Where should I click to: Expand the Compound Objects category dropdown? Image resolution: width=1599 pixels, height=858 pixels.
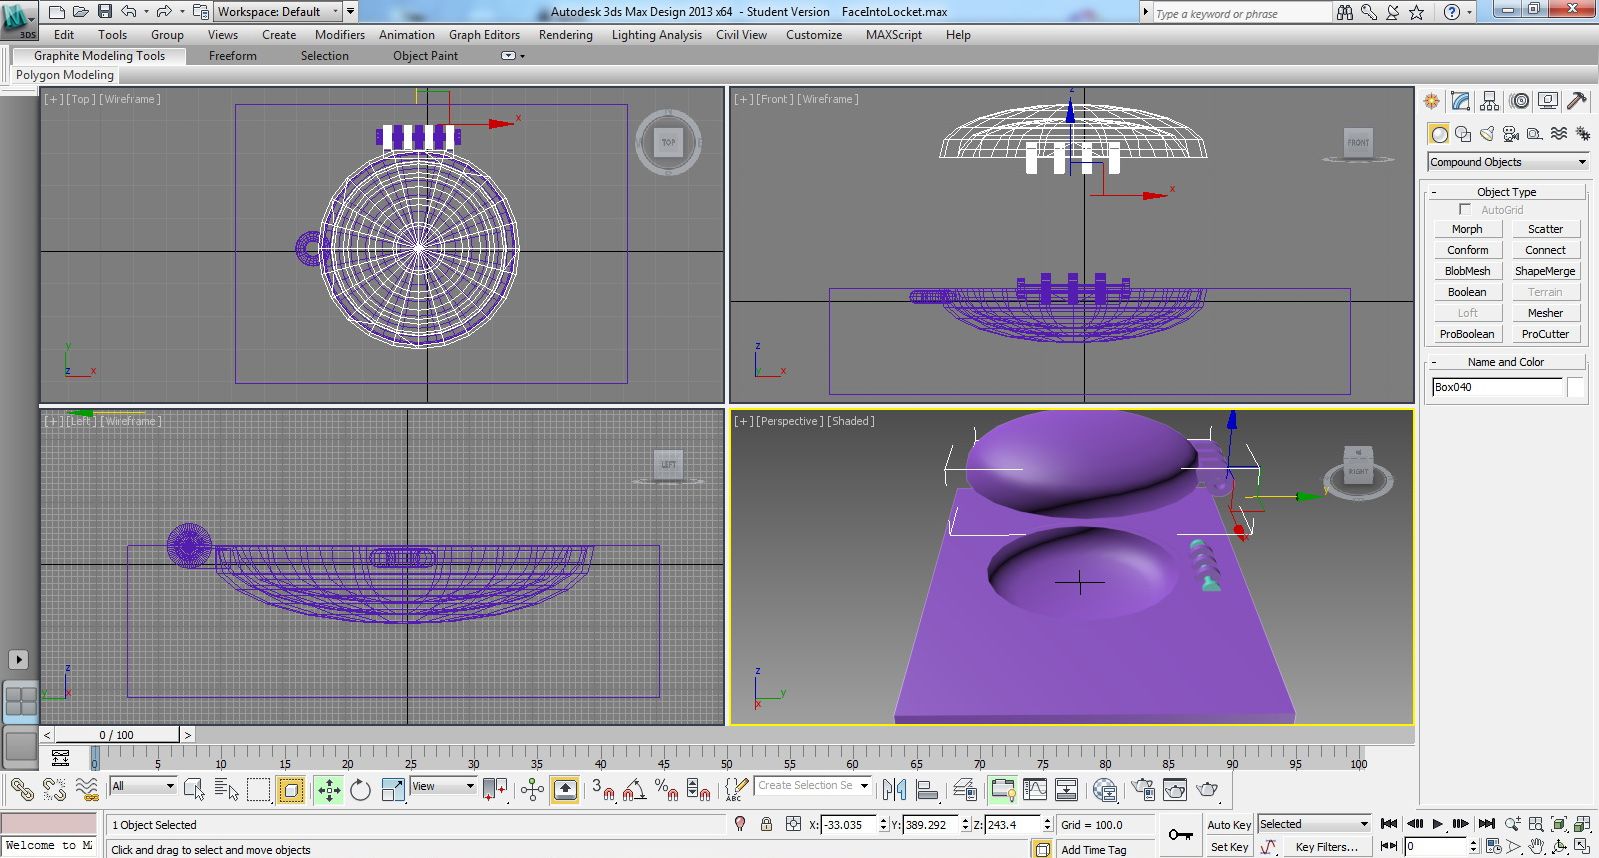tap(1508, 162)
